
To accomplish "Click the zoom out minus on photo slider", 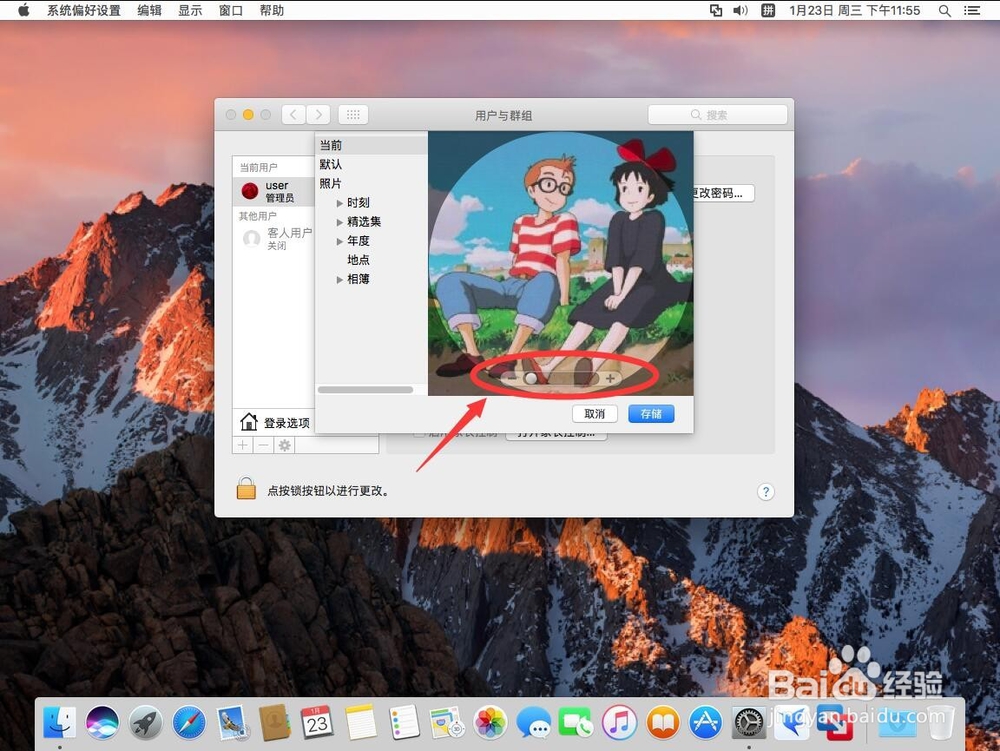I will 511,379.
